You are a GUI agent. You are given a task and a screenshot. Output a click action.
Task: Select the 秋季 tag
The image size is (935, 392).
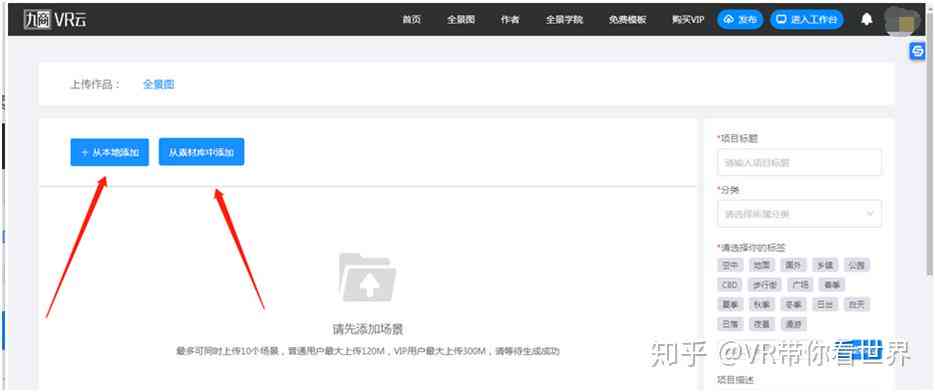tap(761, 304)
